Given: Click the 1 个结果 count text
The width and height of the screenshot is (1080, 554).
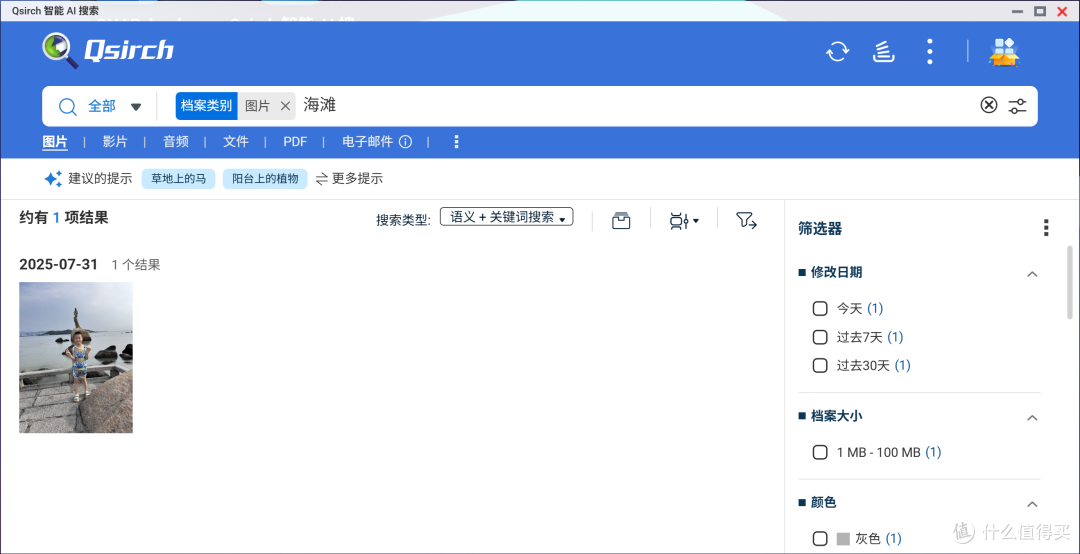Looking at the screenshot, I should (136, 265).
